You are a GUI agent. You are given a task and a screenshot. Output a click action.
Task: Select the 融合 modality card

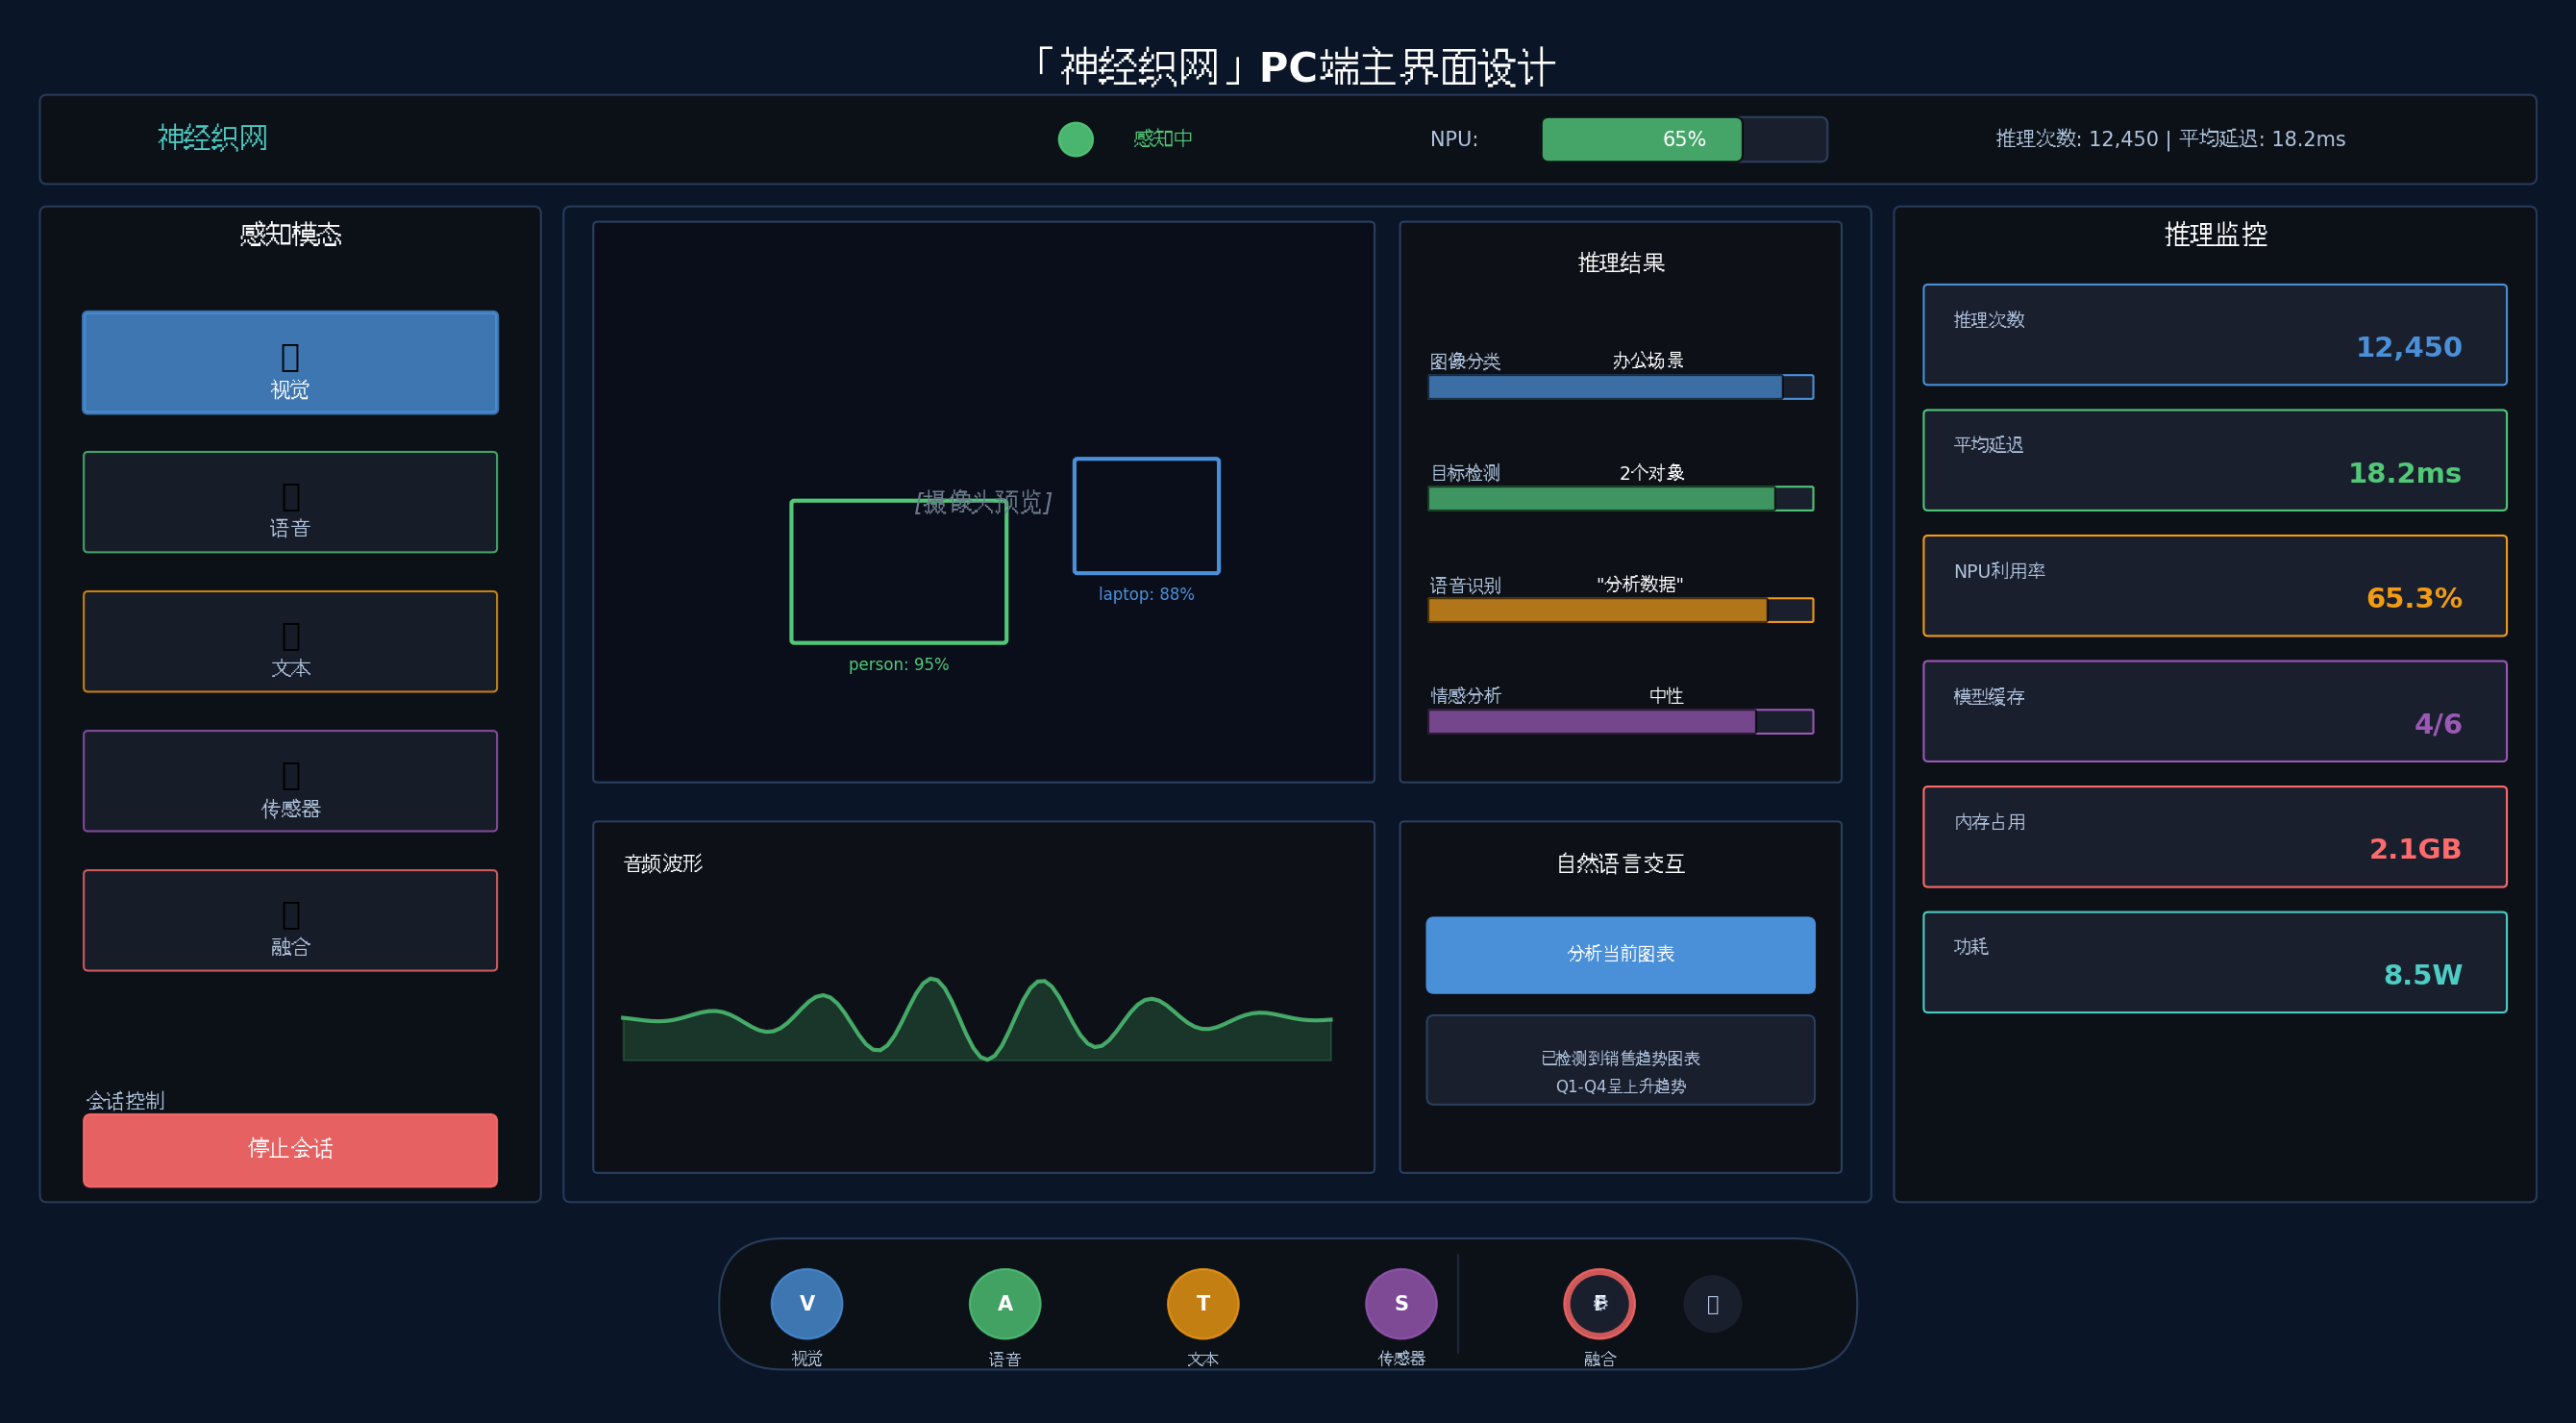[290, 920]
